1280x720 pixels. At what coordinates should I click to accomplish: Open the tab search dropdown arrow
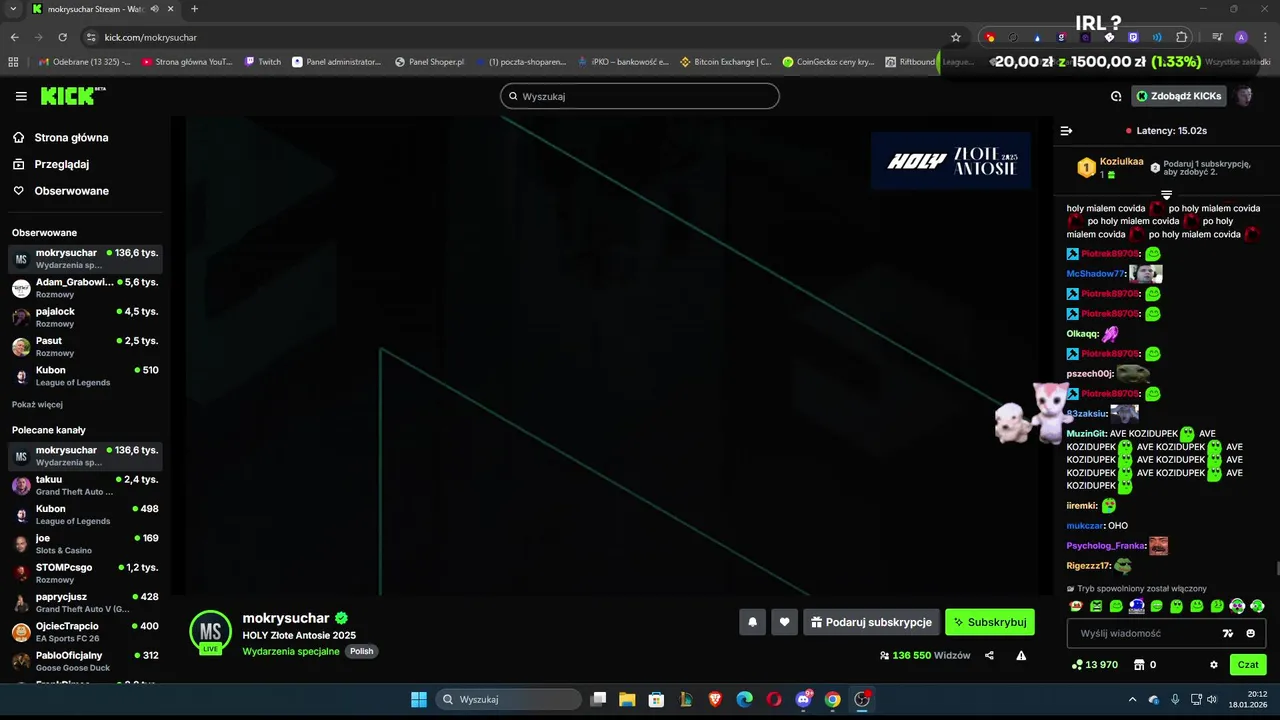[13, 9]
